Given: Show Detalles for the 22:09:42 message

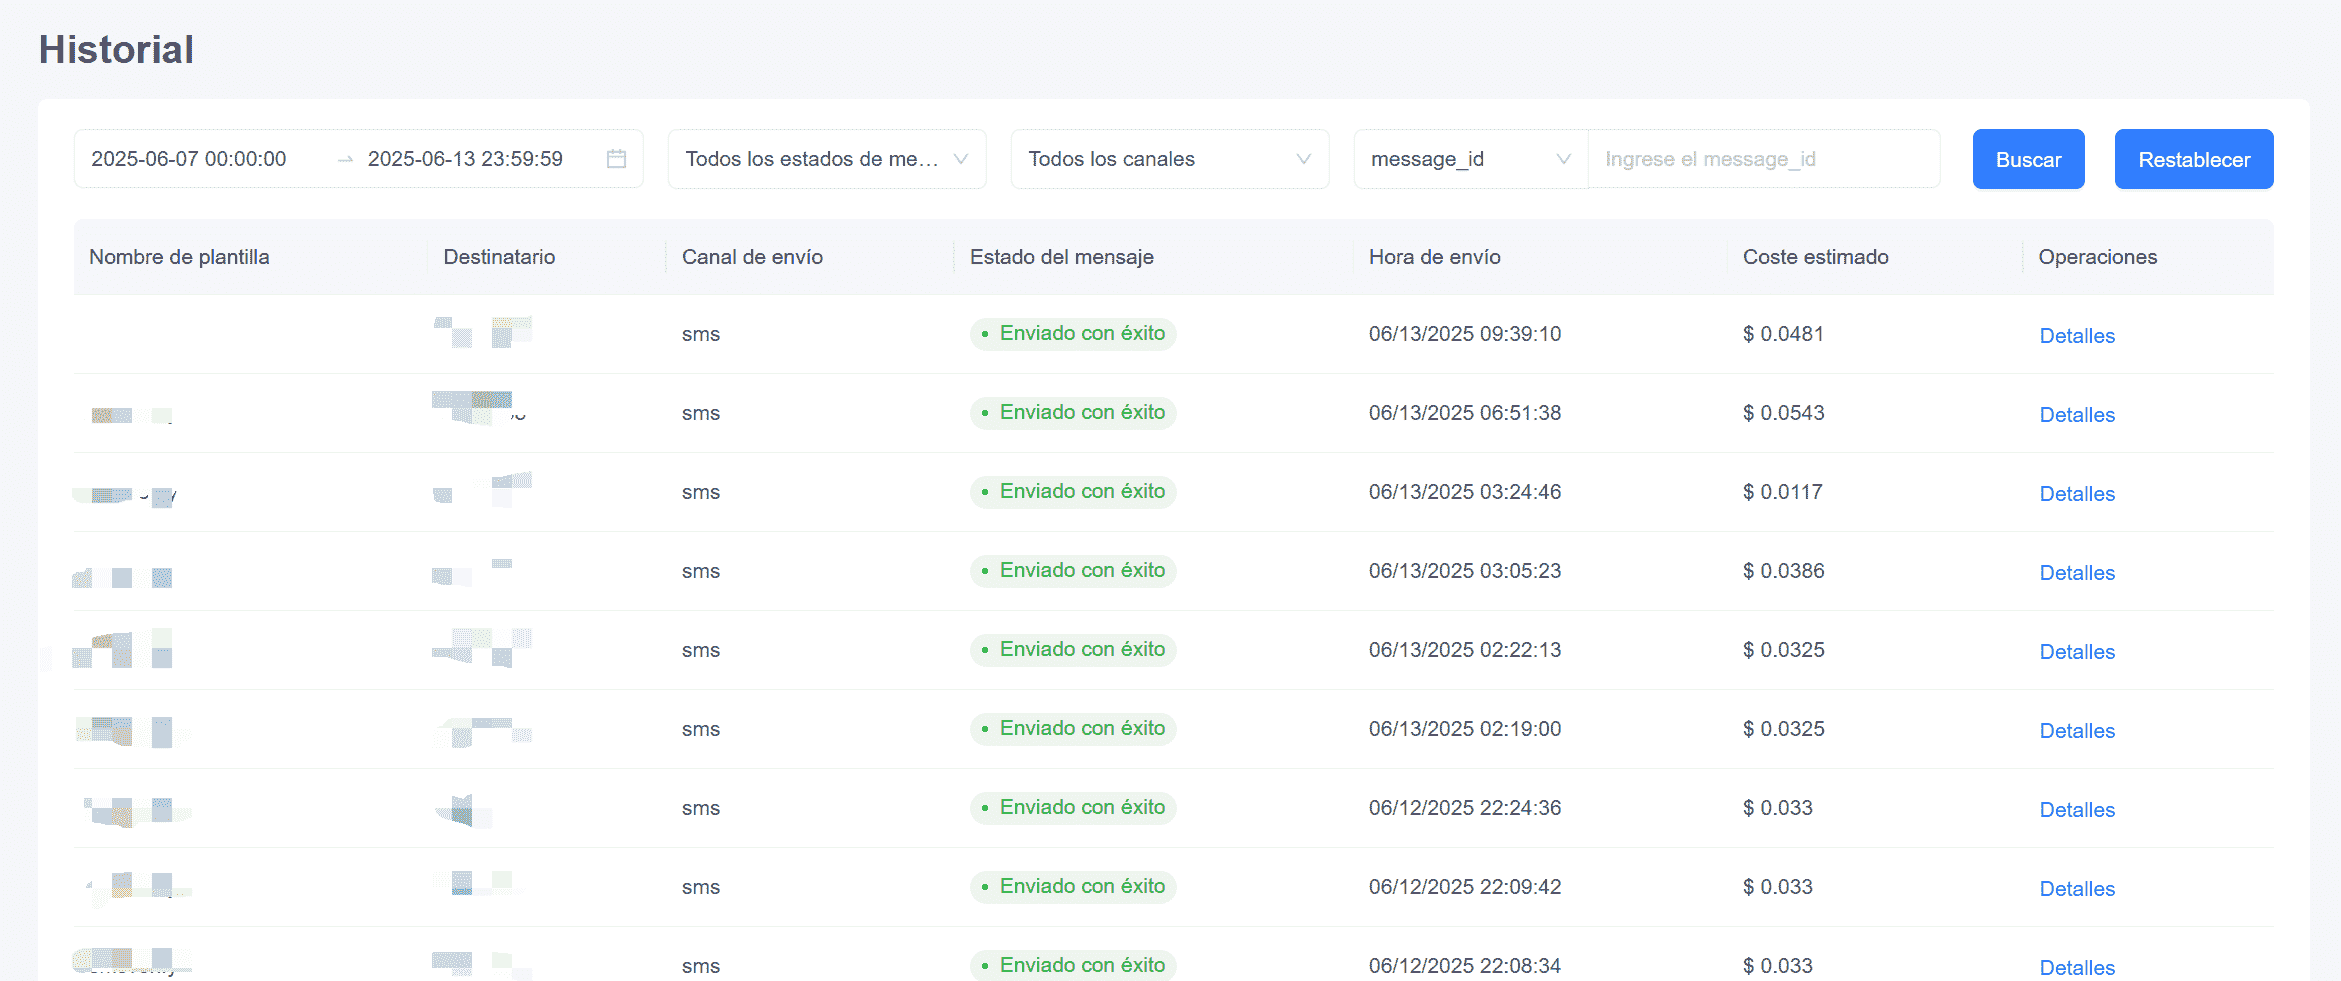Looking at the screenshot, I should [2077, 889].
